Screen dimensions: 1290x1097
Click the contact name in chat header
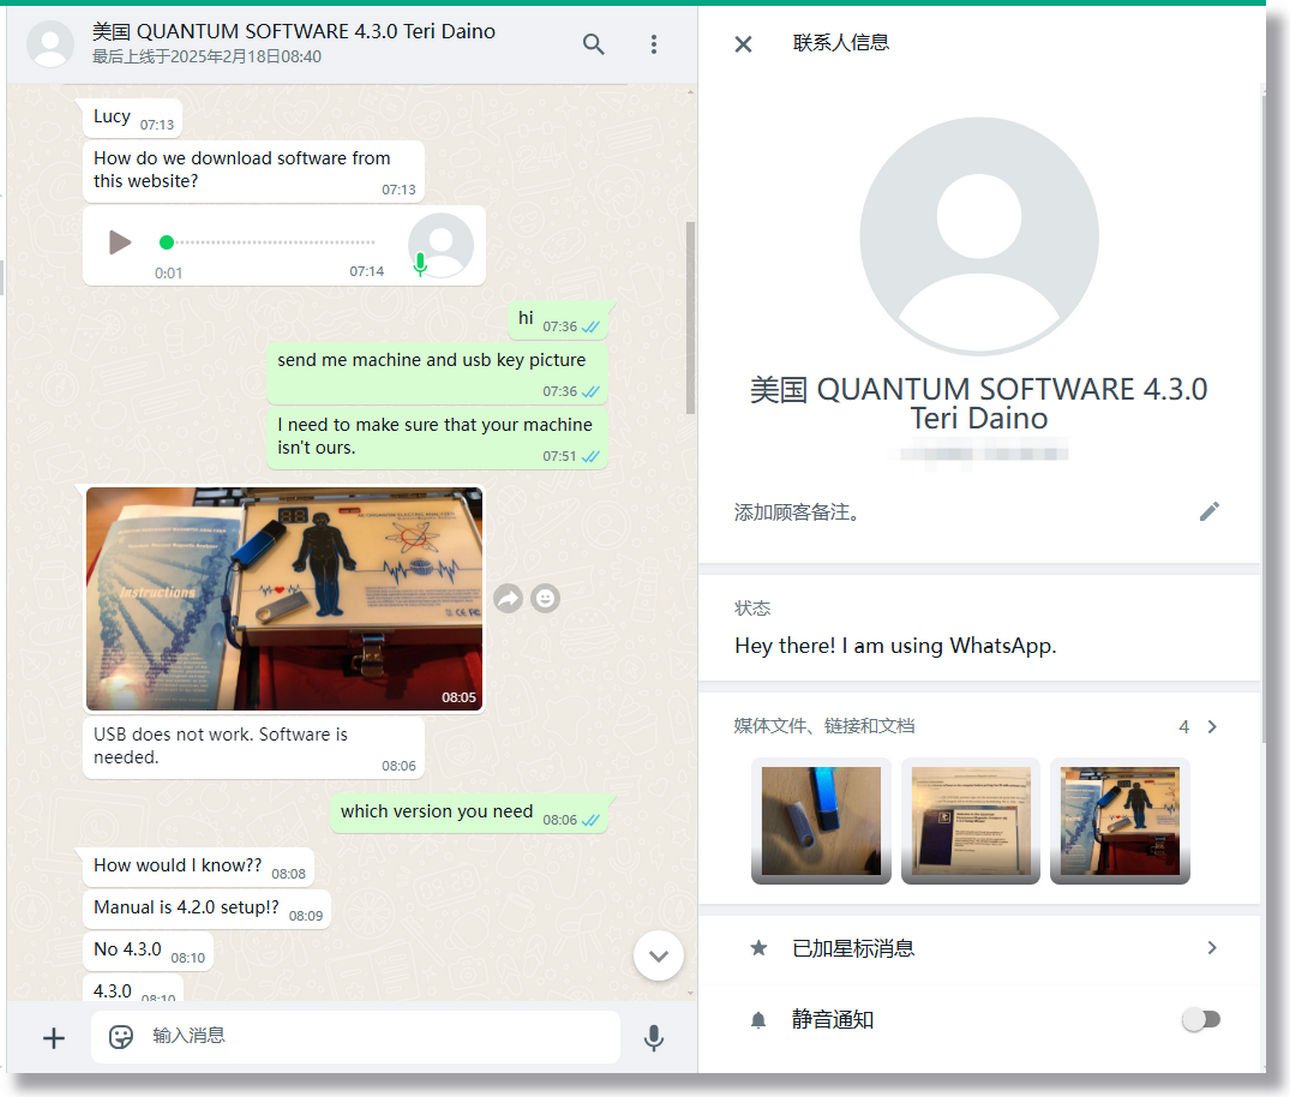coord(294,31)
